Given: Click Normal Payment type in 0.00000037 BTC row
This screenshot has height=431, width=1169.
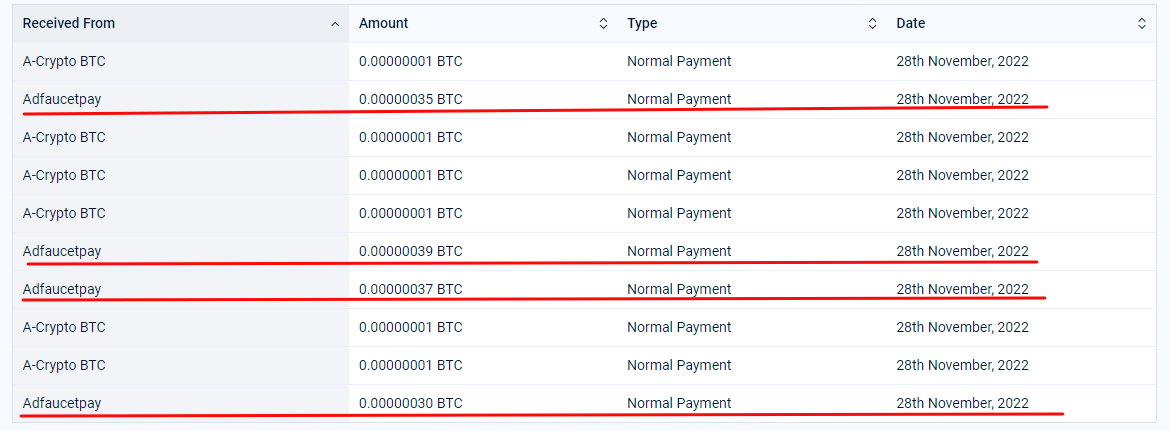Looking at the screenshot, I should point(679,289).
